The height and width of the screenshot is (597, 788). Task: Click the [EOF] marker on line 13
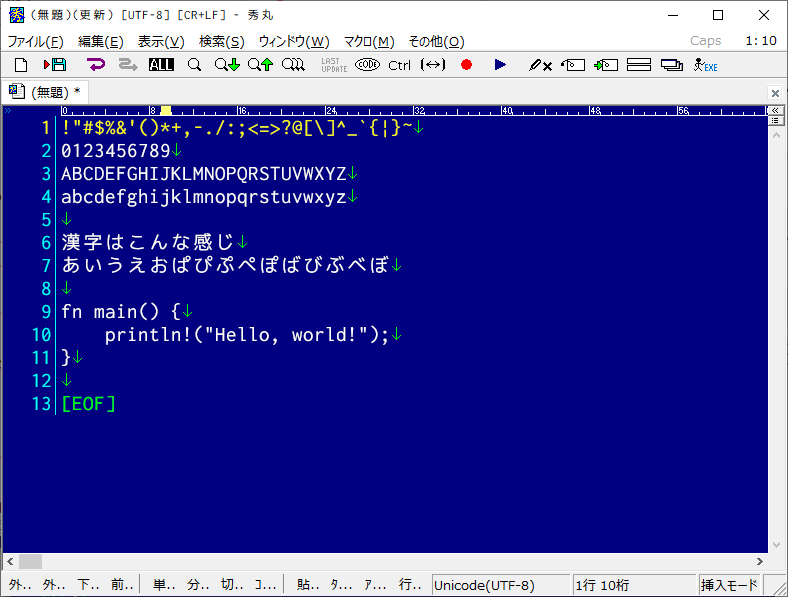(x=88, y=404)
